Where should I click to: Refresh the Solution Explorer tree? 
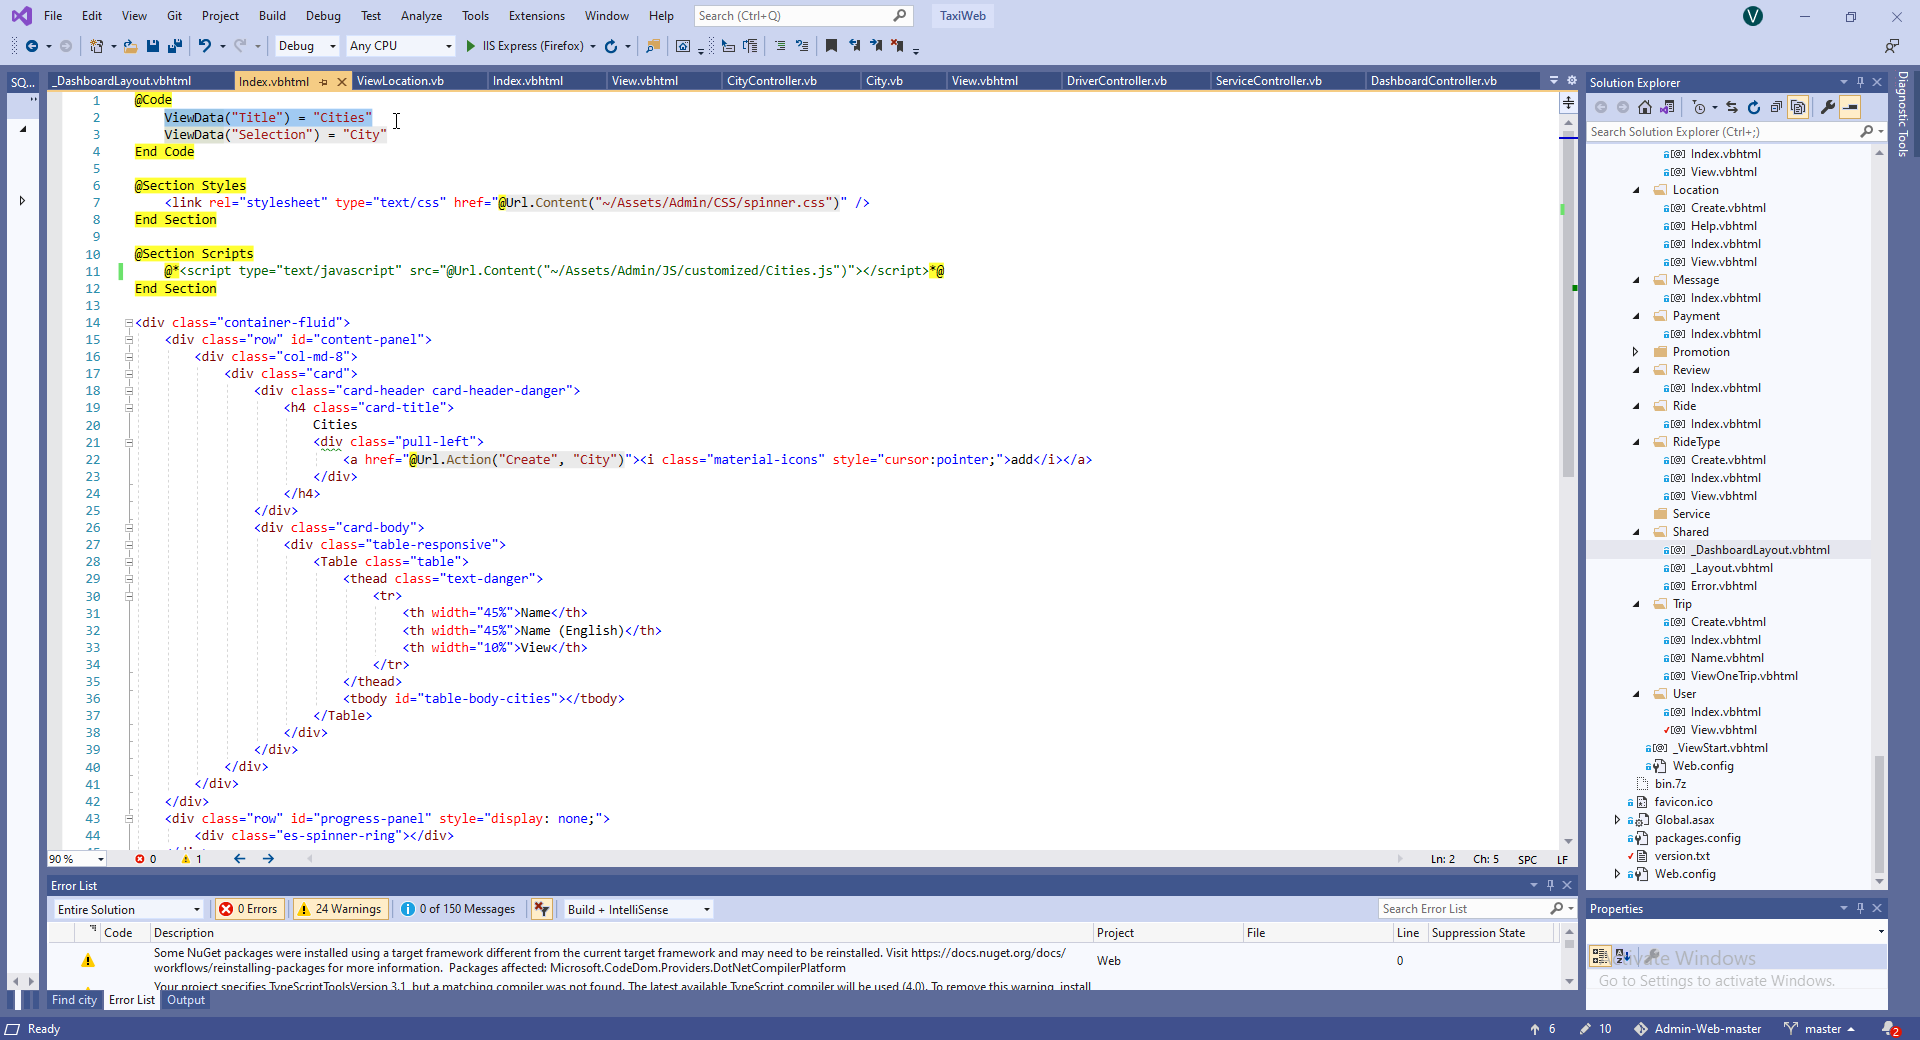1754,107
